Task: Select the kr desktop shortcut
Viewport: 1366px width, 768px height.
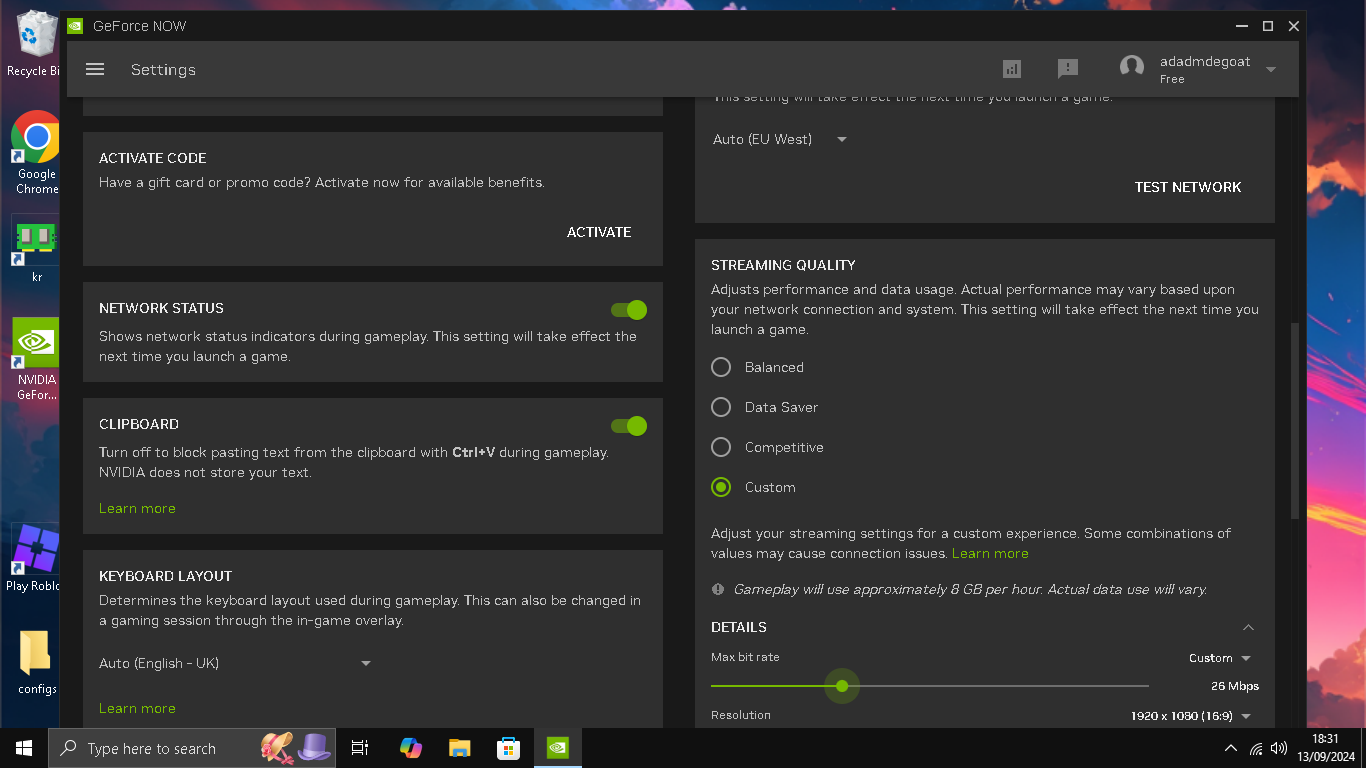Action: click(37, 250)
